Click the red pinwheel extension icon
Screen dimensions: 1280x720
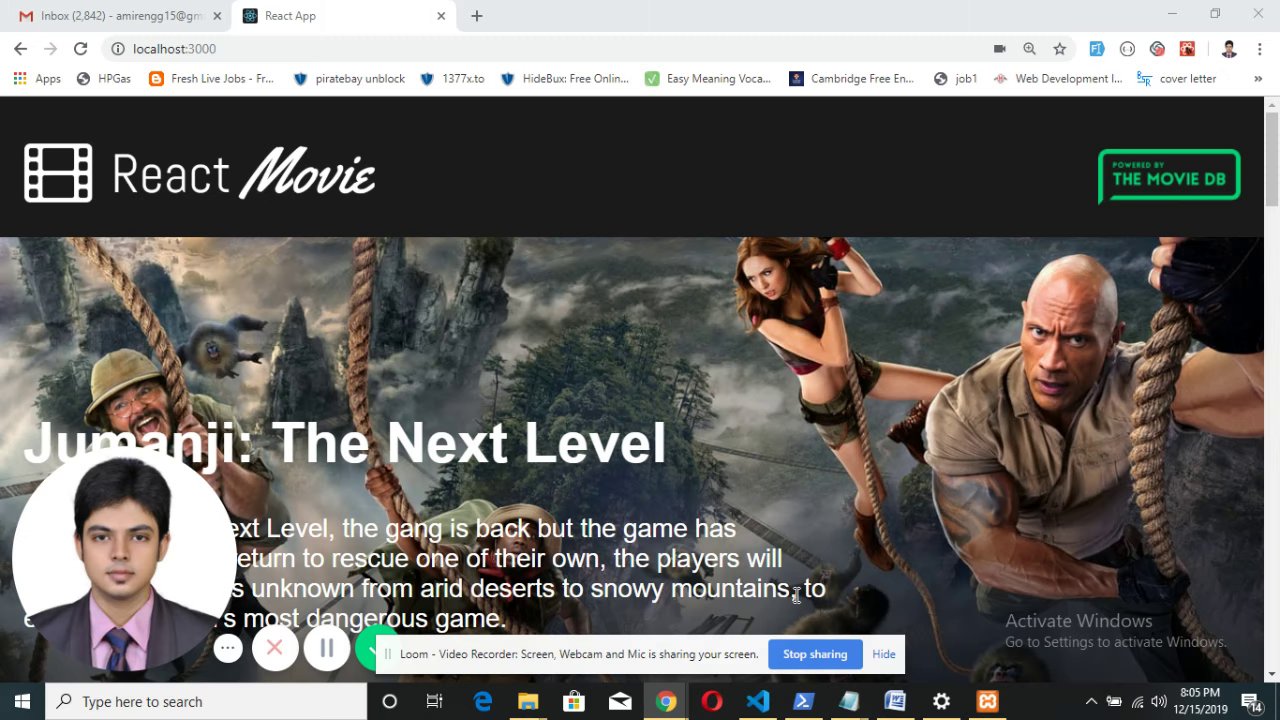(1157, 48)
